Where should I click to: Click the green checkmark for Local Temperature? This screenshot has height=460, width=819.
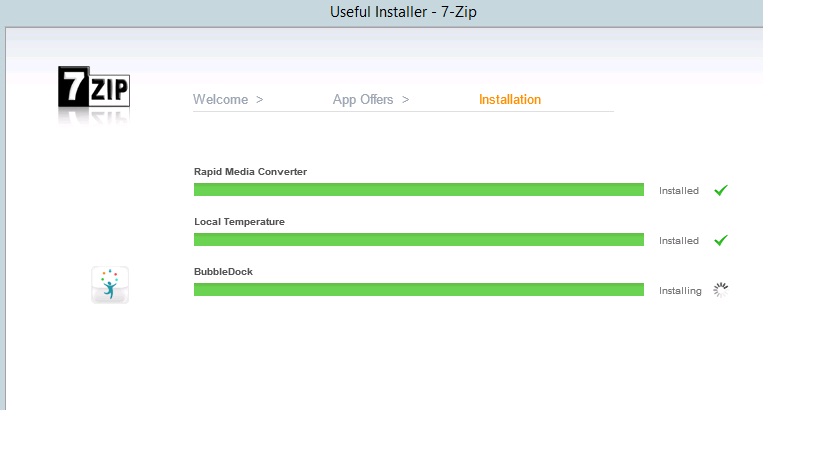point(720,240)
